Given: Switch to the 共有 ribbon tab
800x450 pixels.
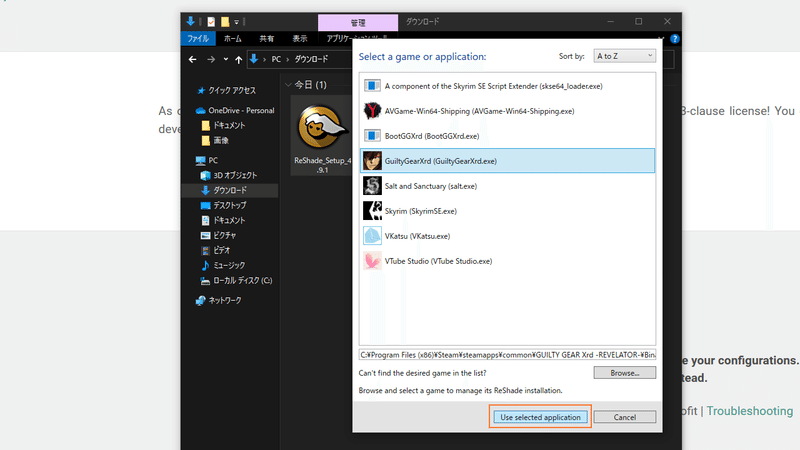Looking at the screenshot, I should pos(266,39).
